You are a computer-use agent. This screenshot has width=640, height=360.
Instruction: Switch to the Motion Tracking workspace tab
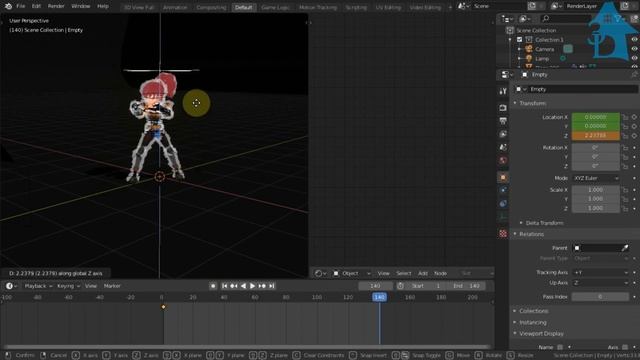(318, 7)
